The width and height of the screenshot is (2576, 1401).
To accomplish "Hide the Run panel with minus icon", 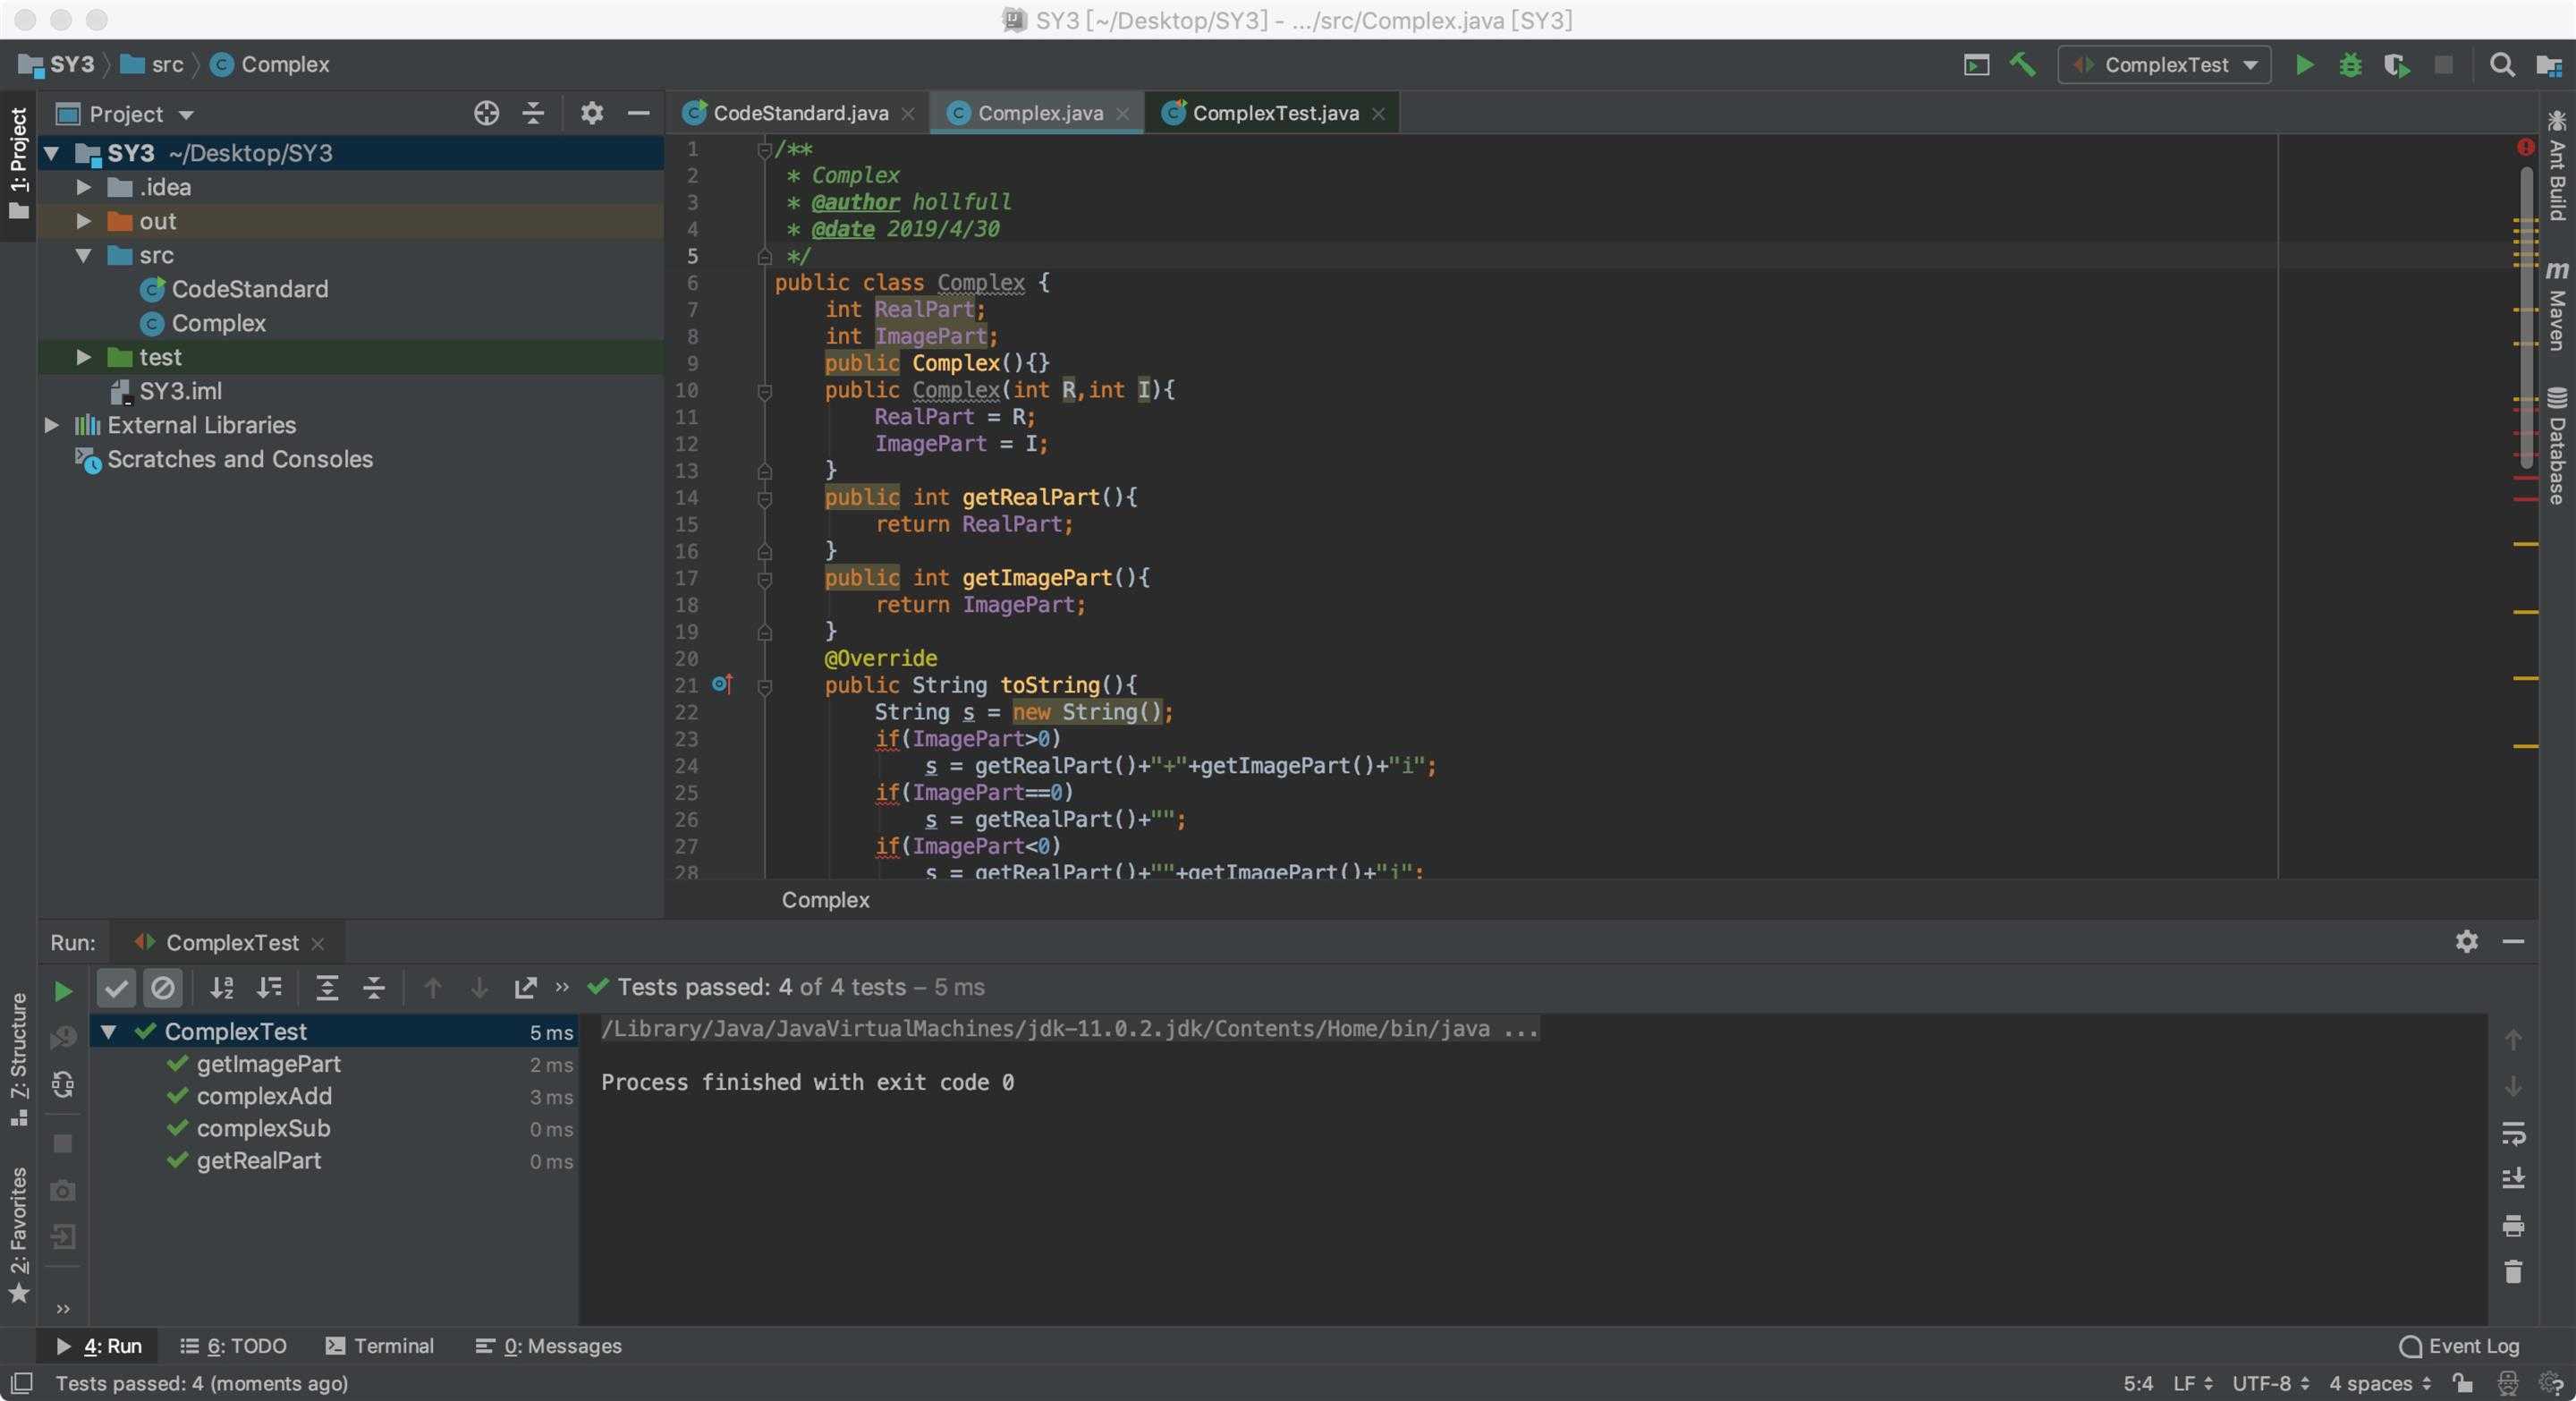I will [2513, 941].
